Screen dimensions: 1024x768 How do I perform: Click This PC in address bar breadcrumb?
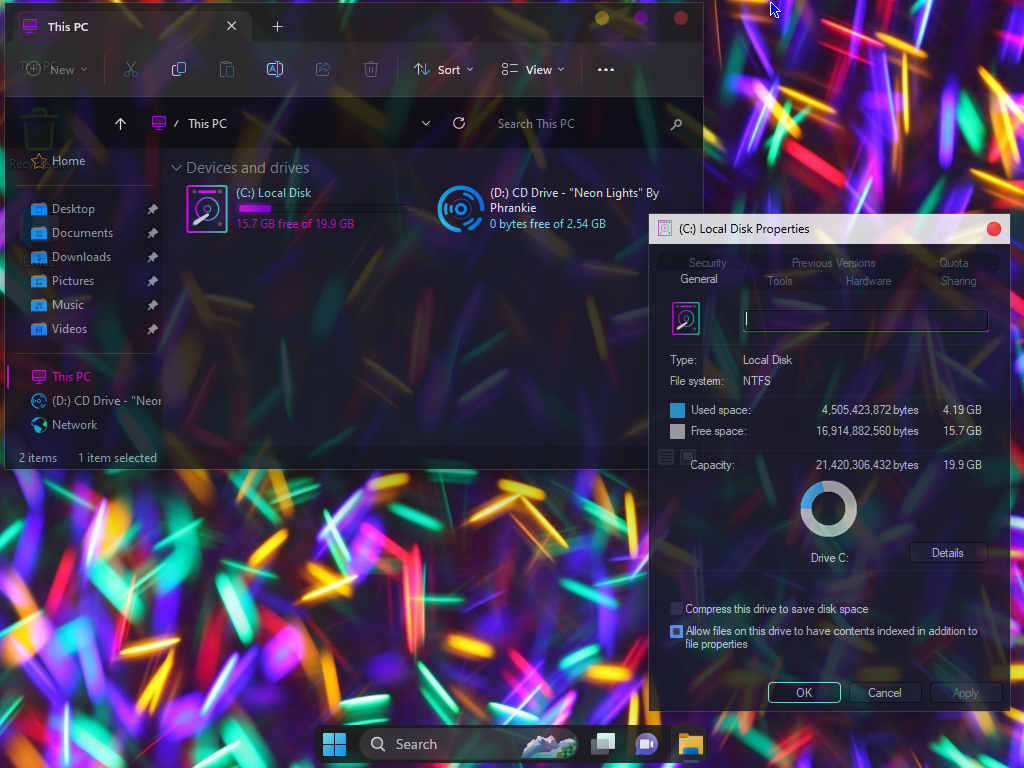(207, 123)
